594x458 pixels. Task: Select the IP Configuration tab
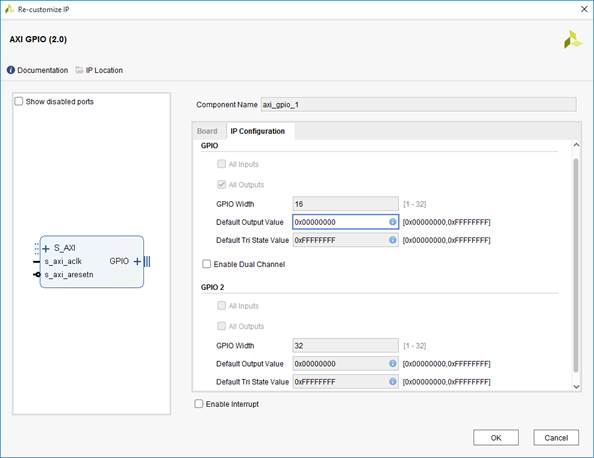point(258,131)
